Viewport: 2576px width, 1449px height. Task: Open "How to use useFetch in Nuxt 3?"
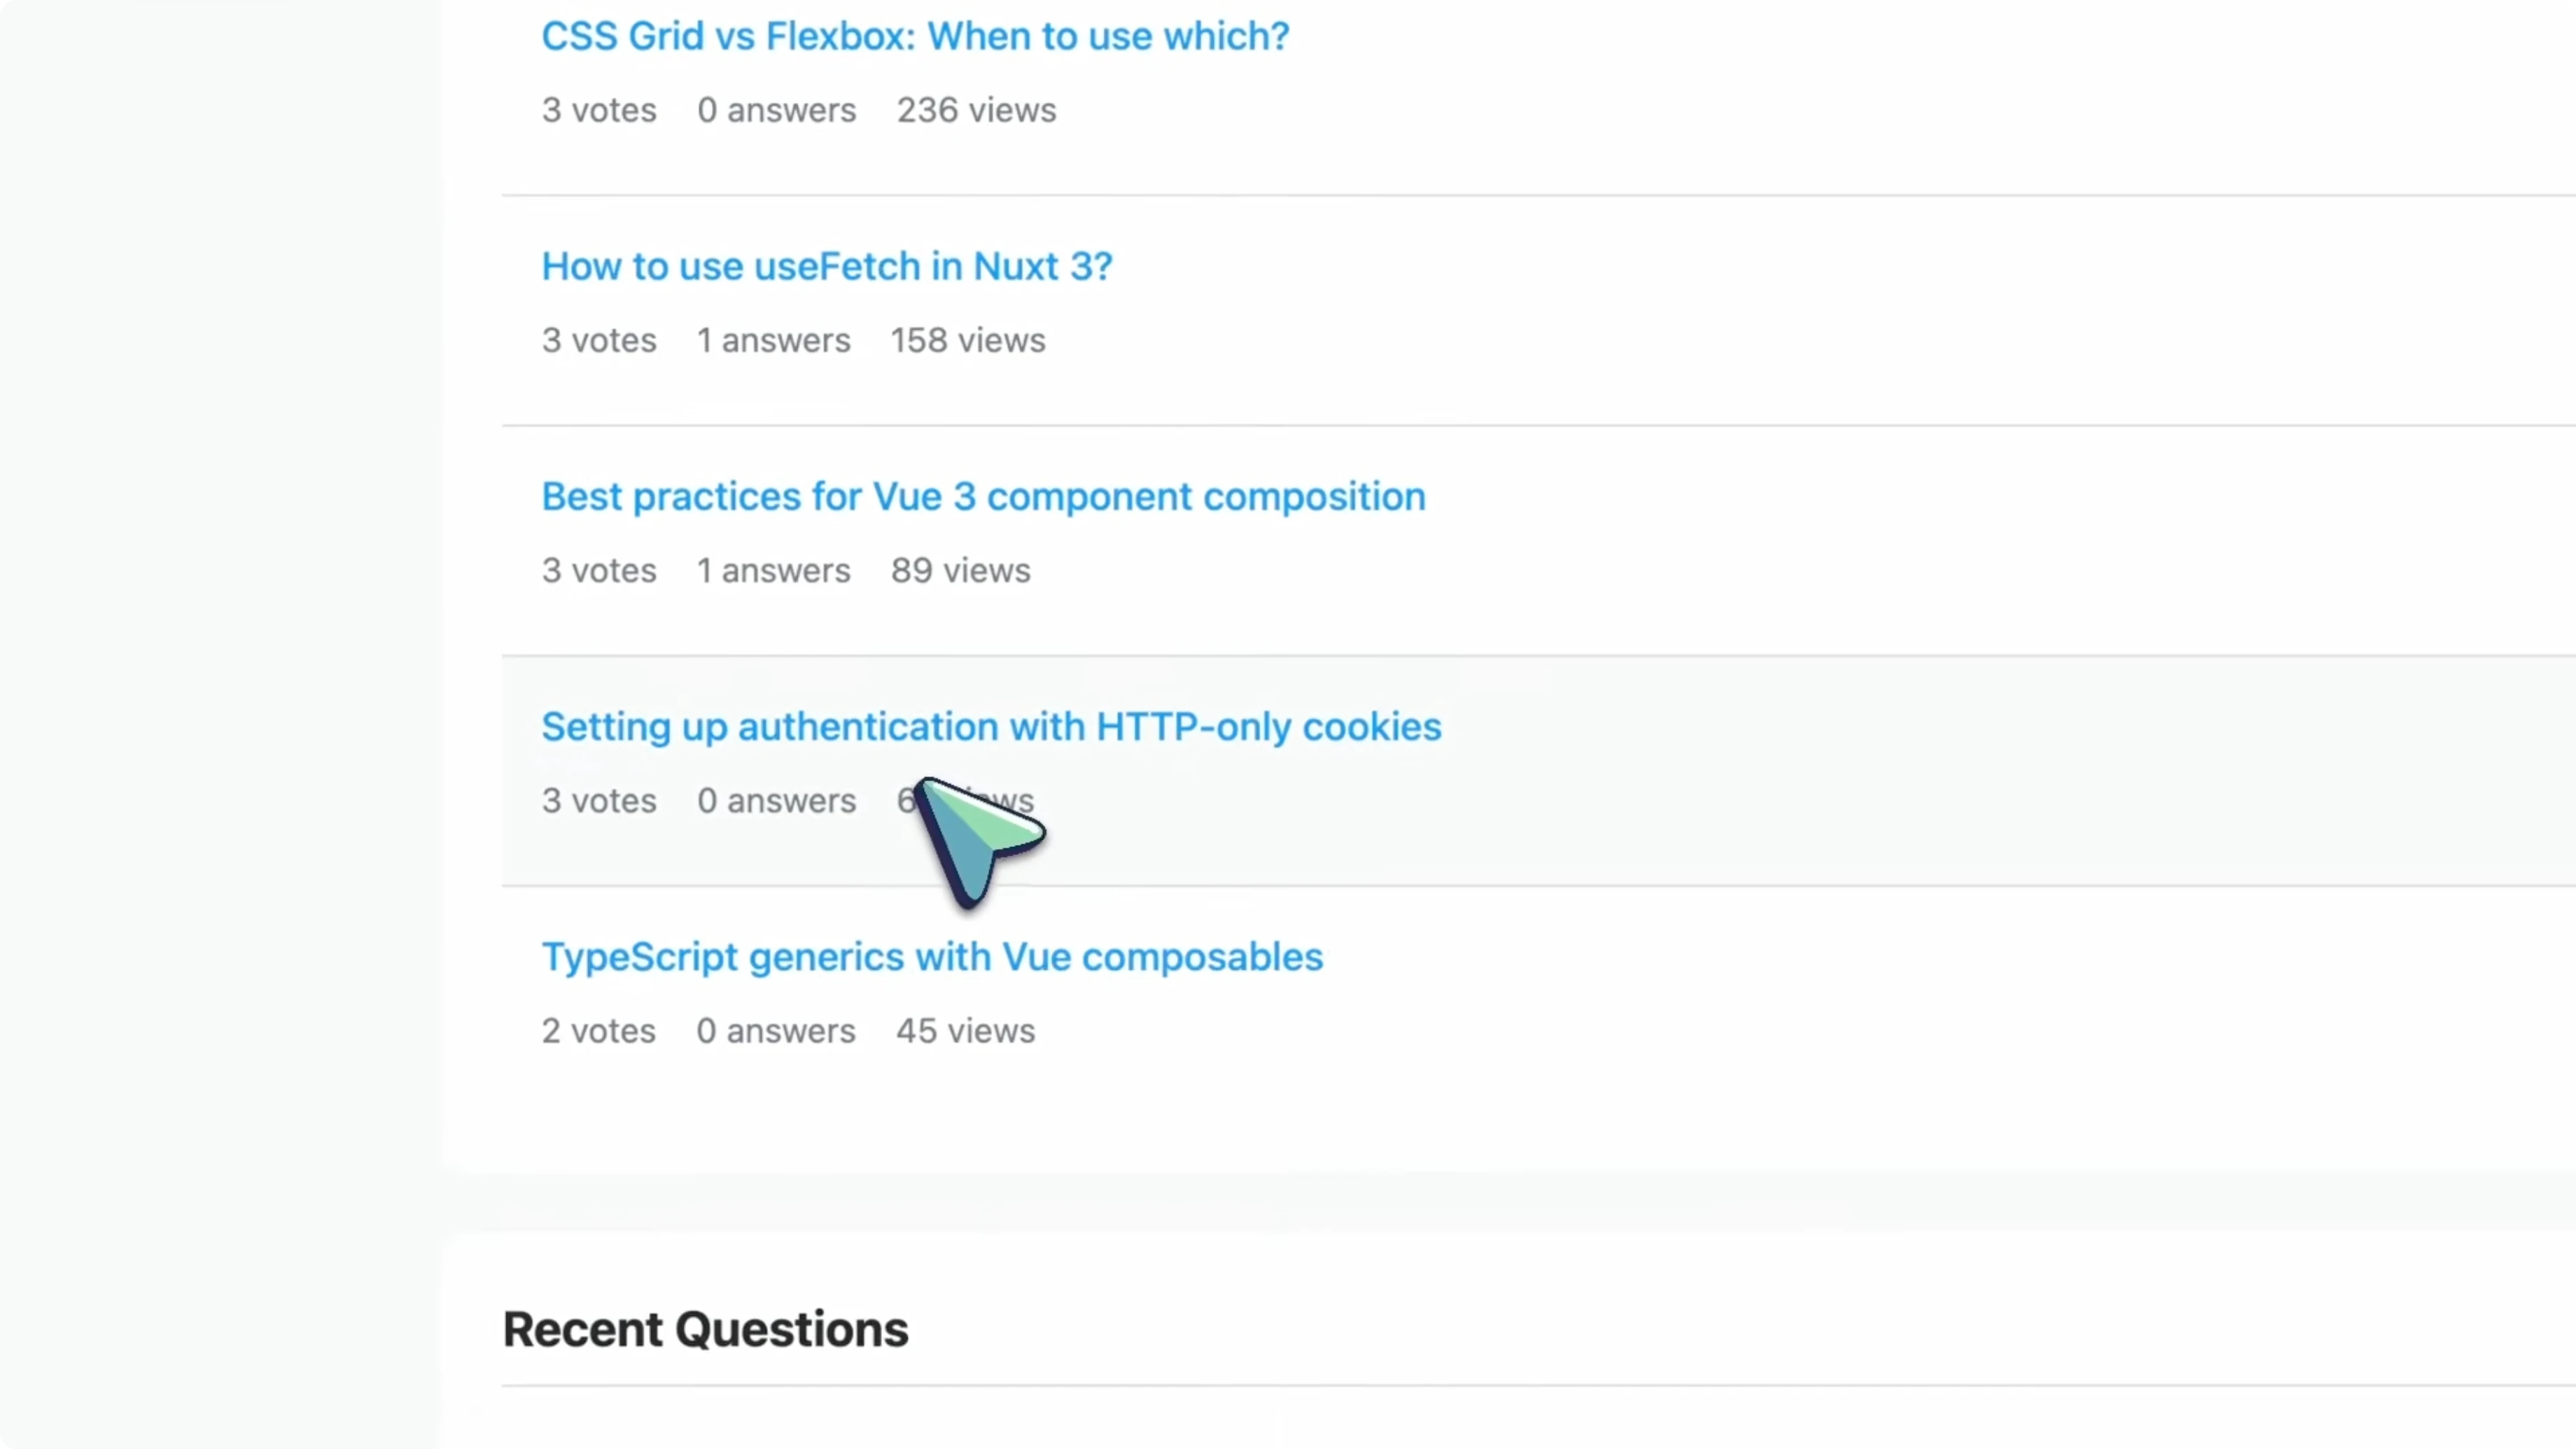[x=826, y=266]
